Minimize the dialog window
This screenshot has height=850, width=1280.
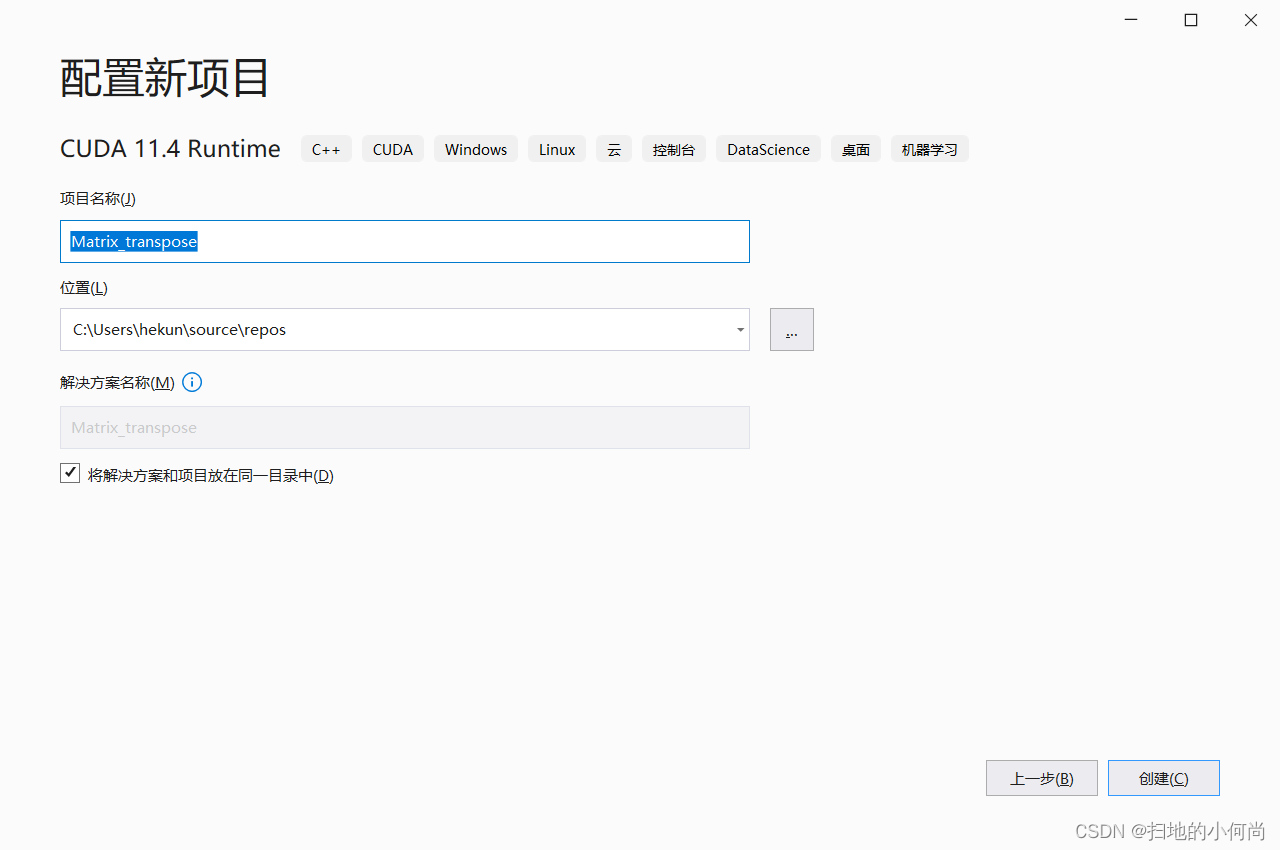click(1131, 20)
